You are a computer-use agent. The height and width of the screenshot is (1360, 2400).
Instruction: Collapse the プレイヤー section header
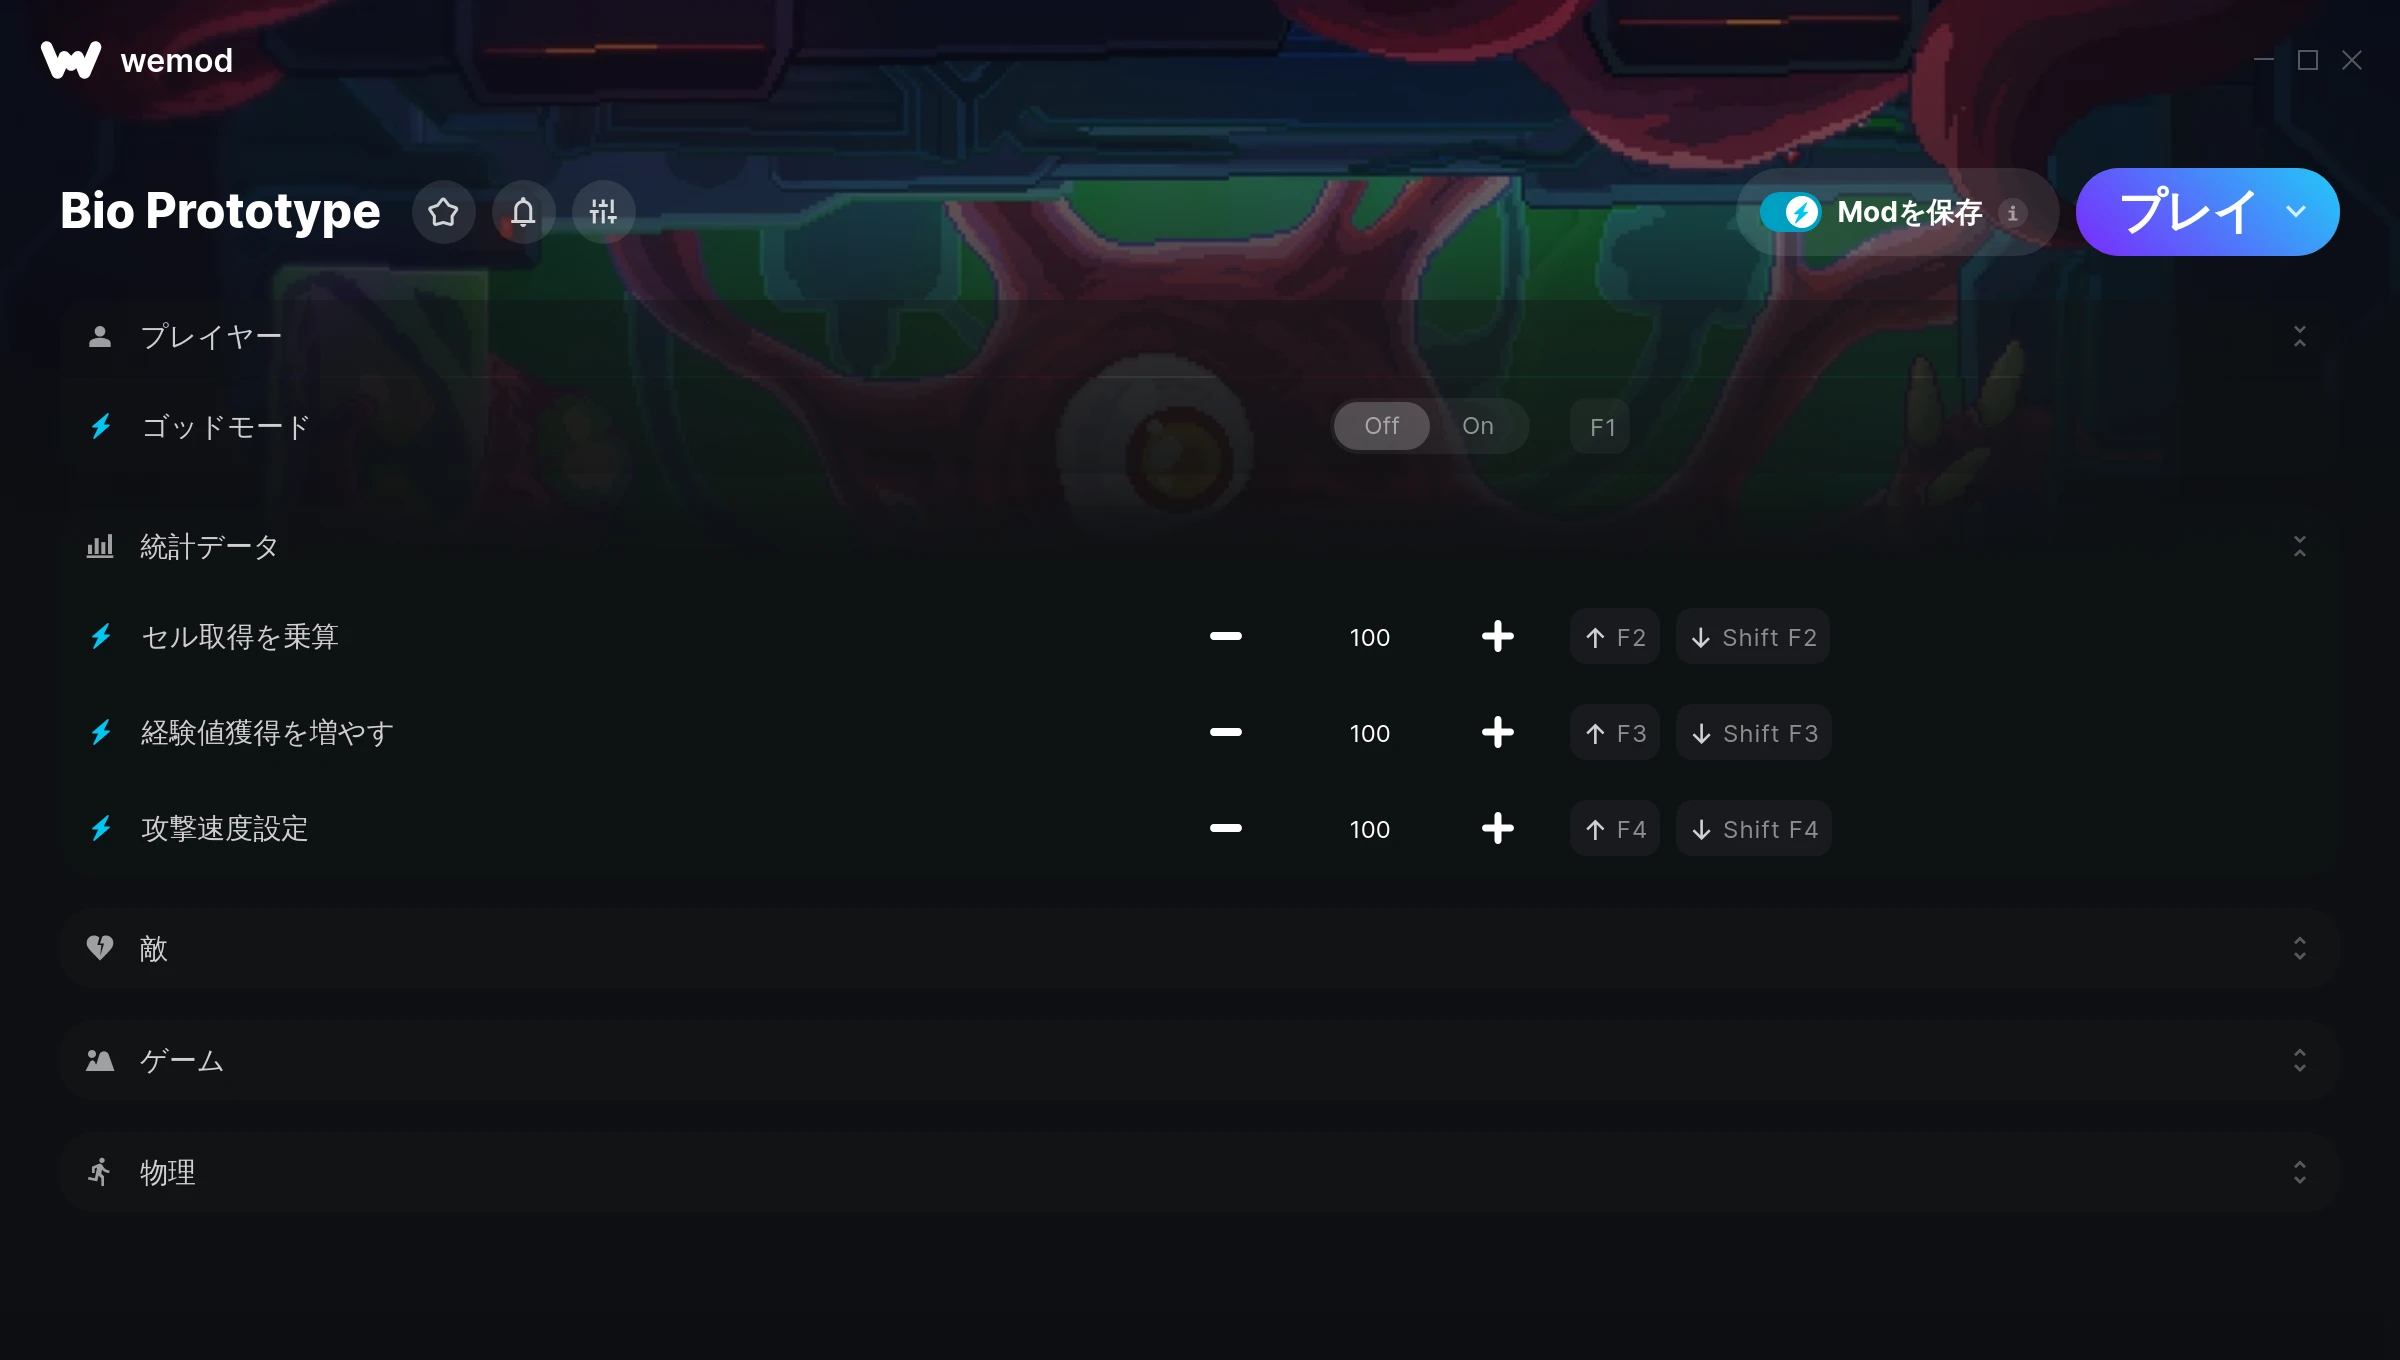coord(1200,337)
